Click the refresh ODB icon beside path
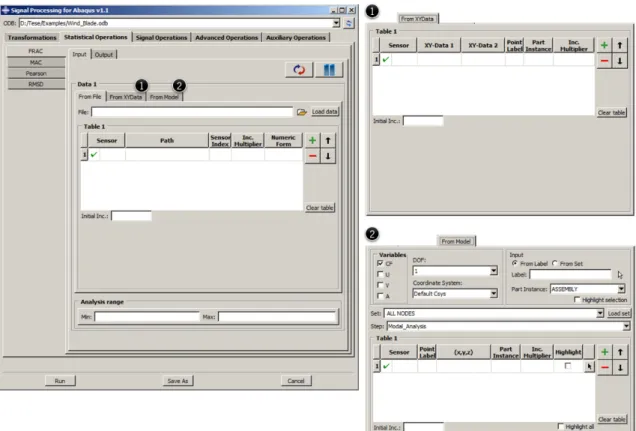This screenshot has height=431, width=636. point(348,23)
